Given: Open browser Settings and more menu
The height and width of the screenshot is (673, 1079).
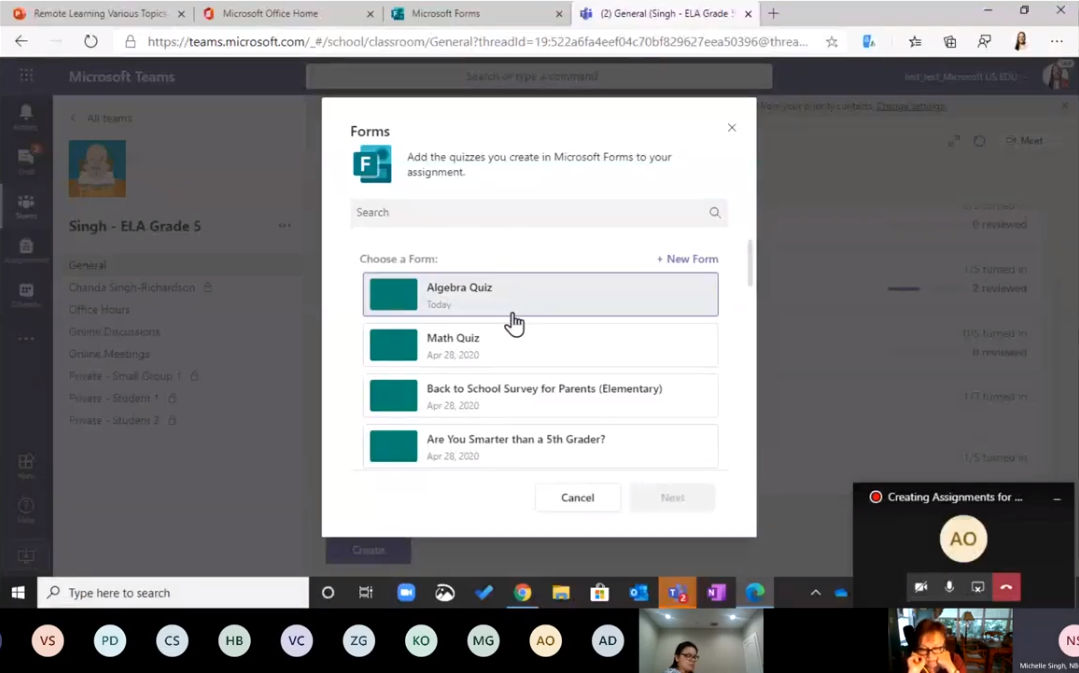Looking at the screenshot, I should 1057,42.
